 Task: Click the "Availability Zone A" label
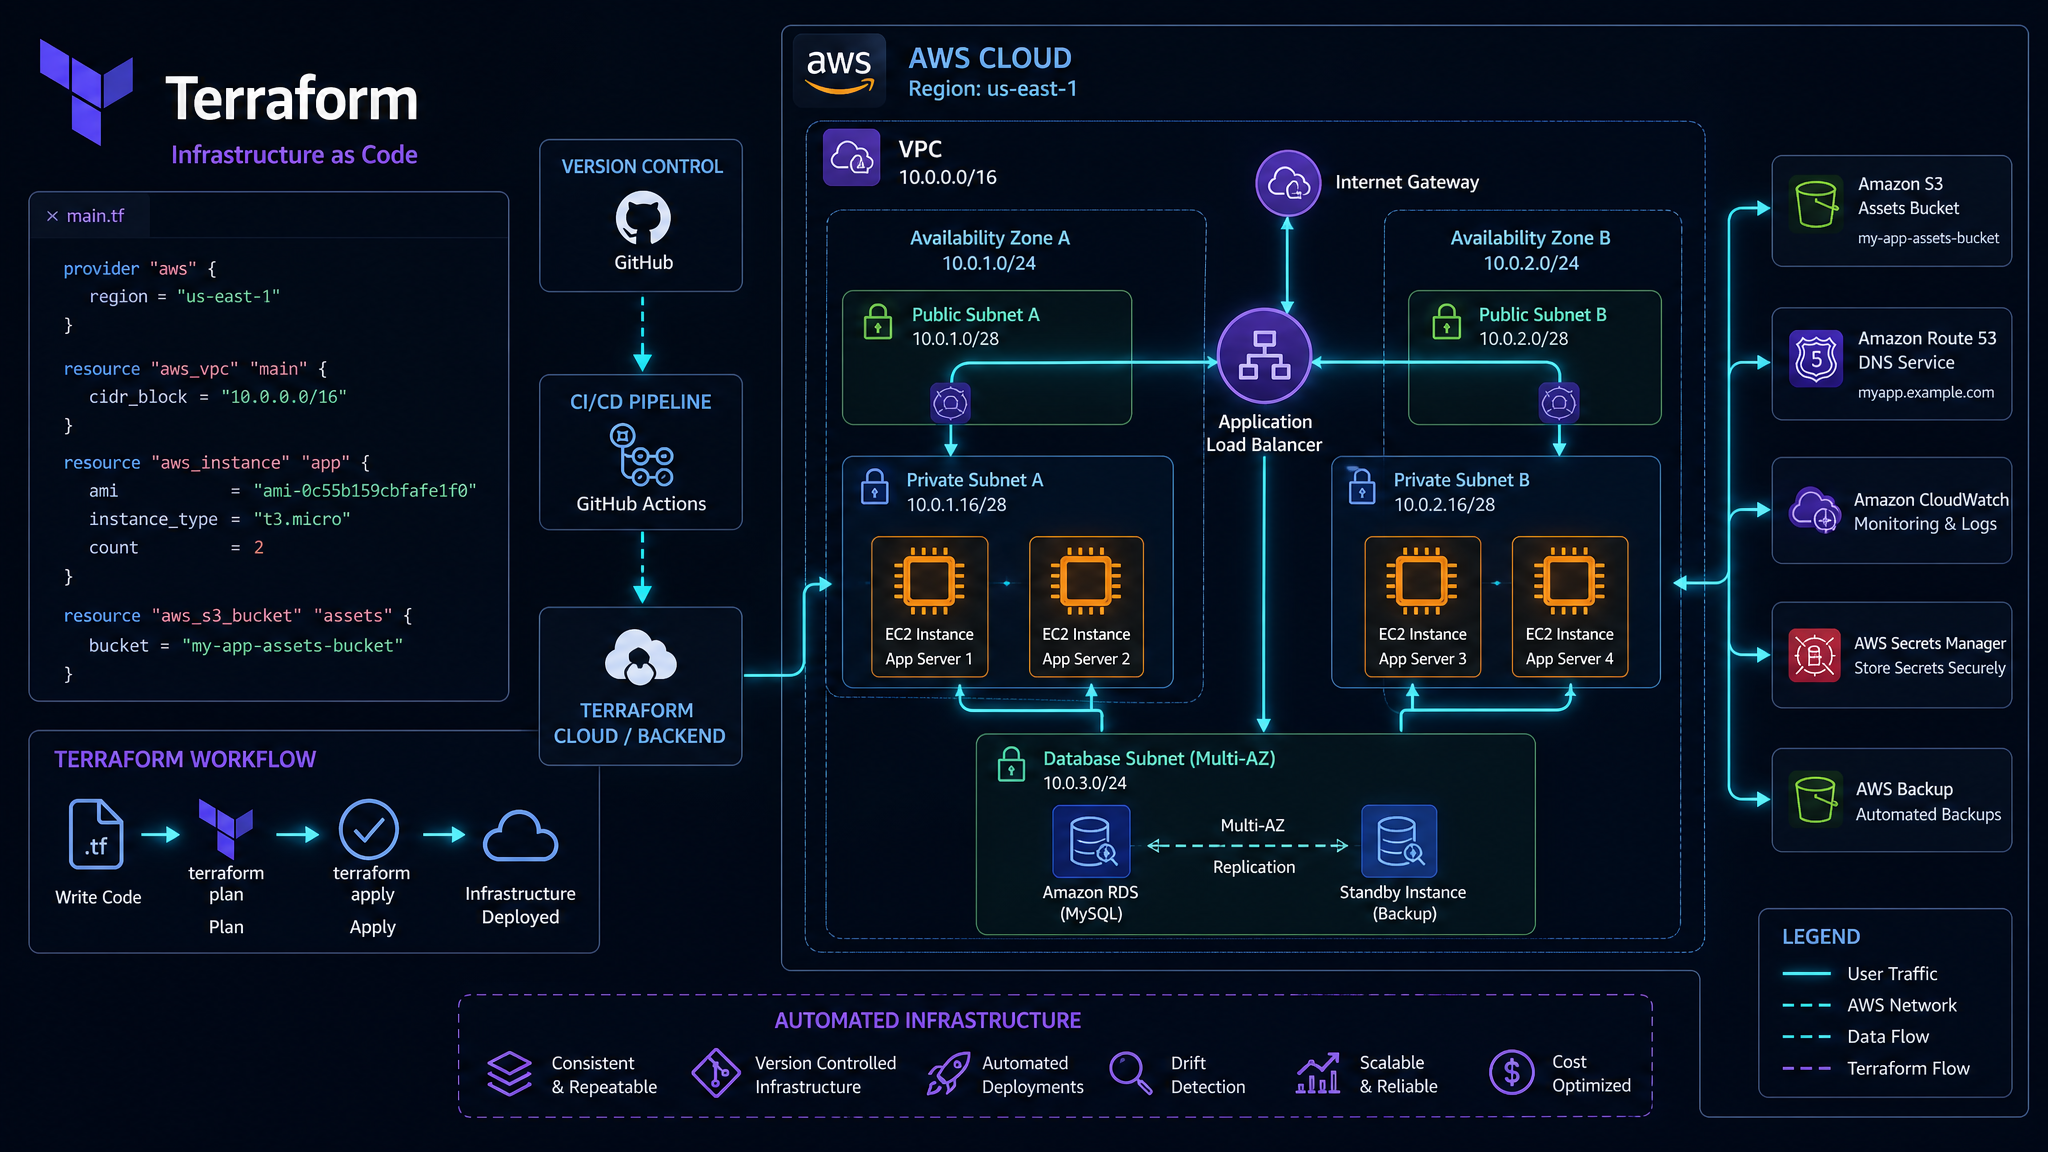pos(990,238)
